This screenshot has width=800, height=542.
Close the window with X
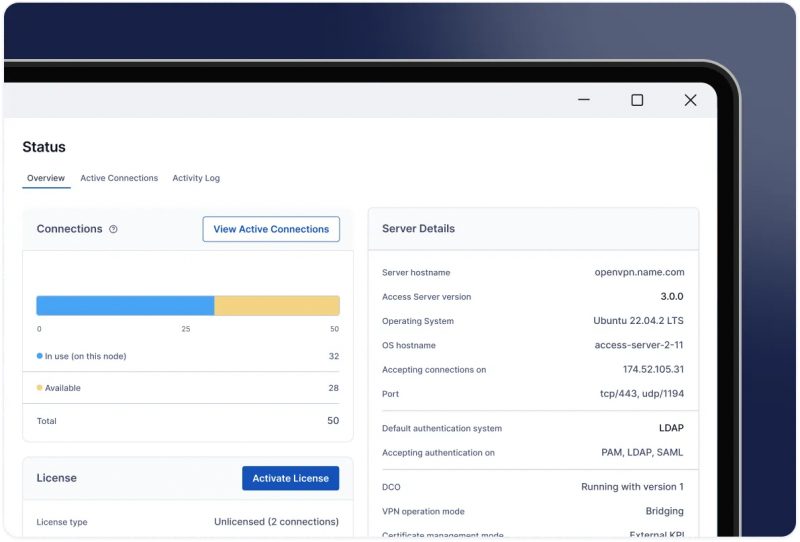690,100
